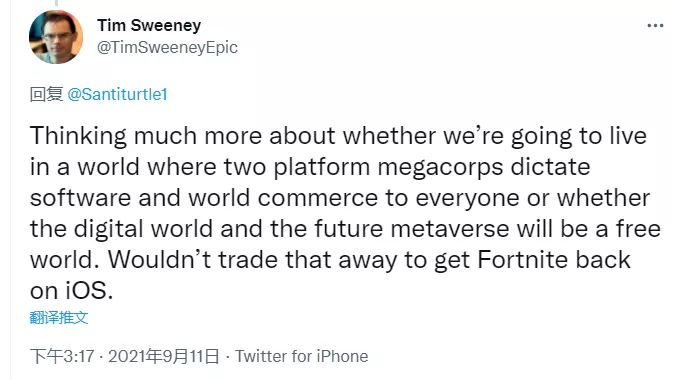Screen dimensions: 673x380
Task: Open the three-dot more options menu
Action: pyautogui.click(x=655, y=26)
